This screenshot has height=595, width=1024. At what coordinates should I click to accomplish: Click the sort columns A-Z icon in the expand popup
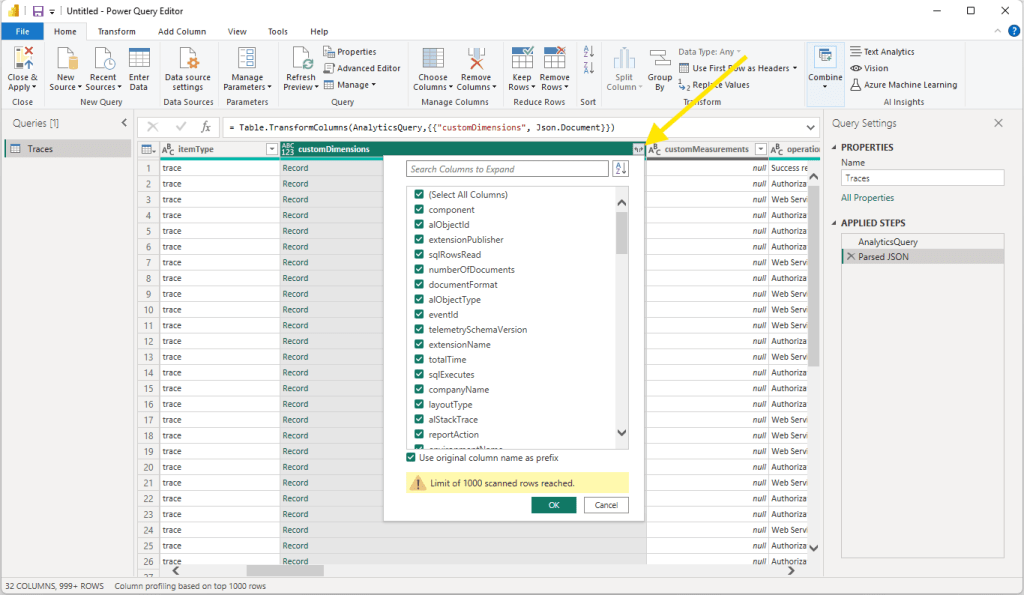(x=620, y=169)
